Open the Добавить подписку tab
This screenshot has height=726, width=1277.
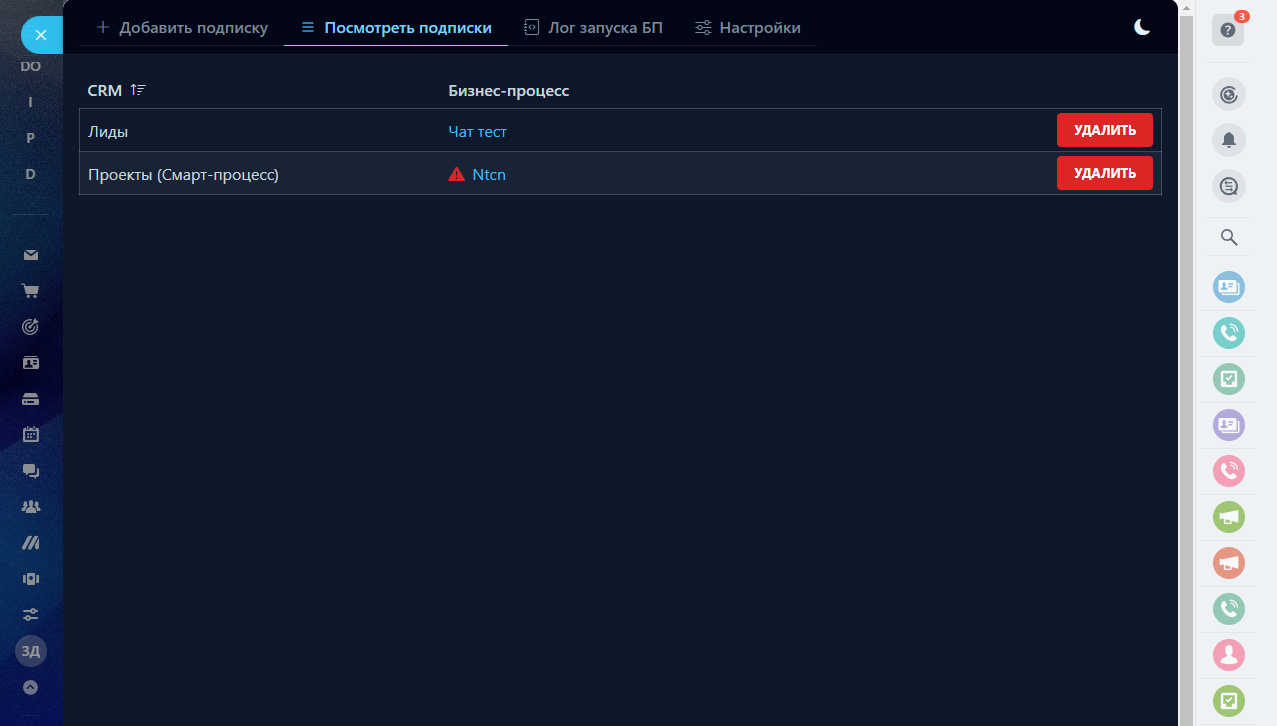[x=182, y=28]
